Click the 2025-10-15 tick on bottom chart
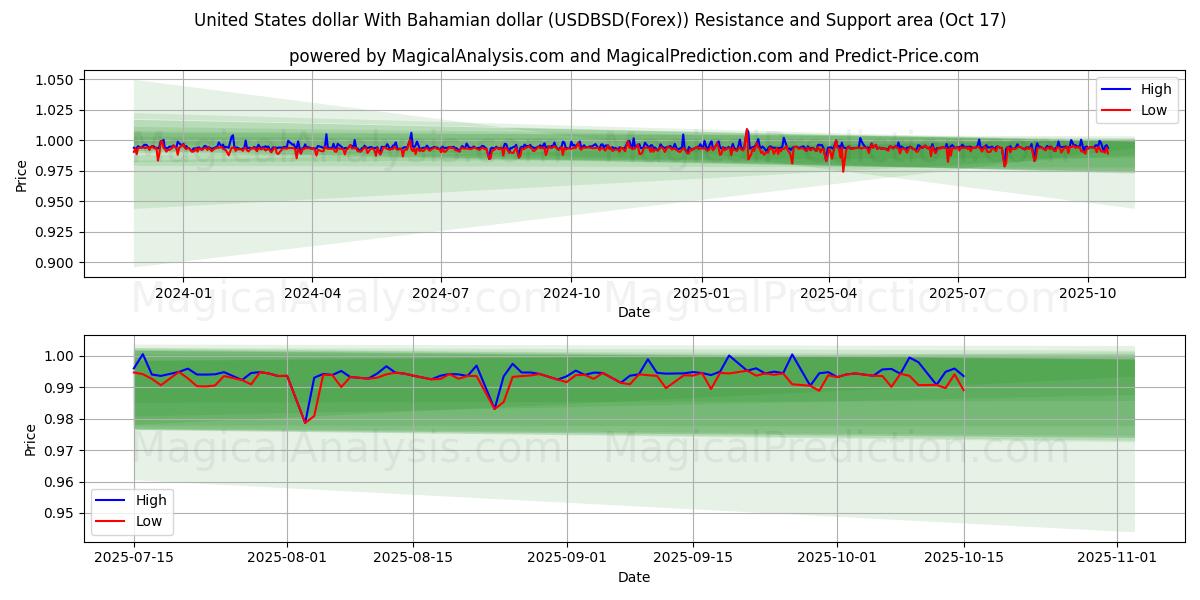 (964, 557)
